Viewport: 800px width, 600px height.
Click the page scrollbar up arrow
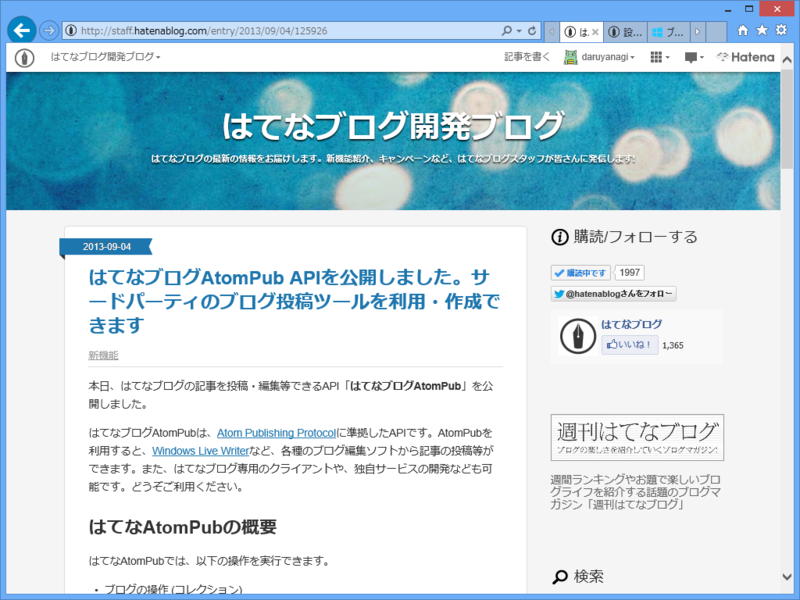pyautogui.click(x=787, y=60)
